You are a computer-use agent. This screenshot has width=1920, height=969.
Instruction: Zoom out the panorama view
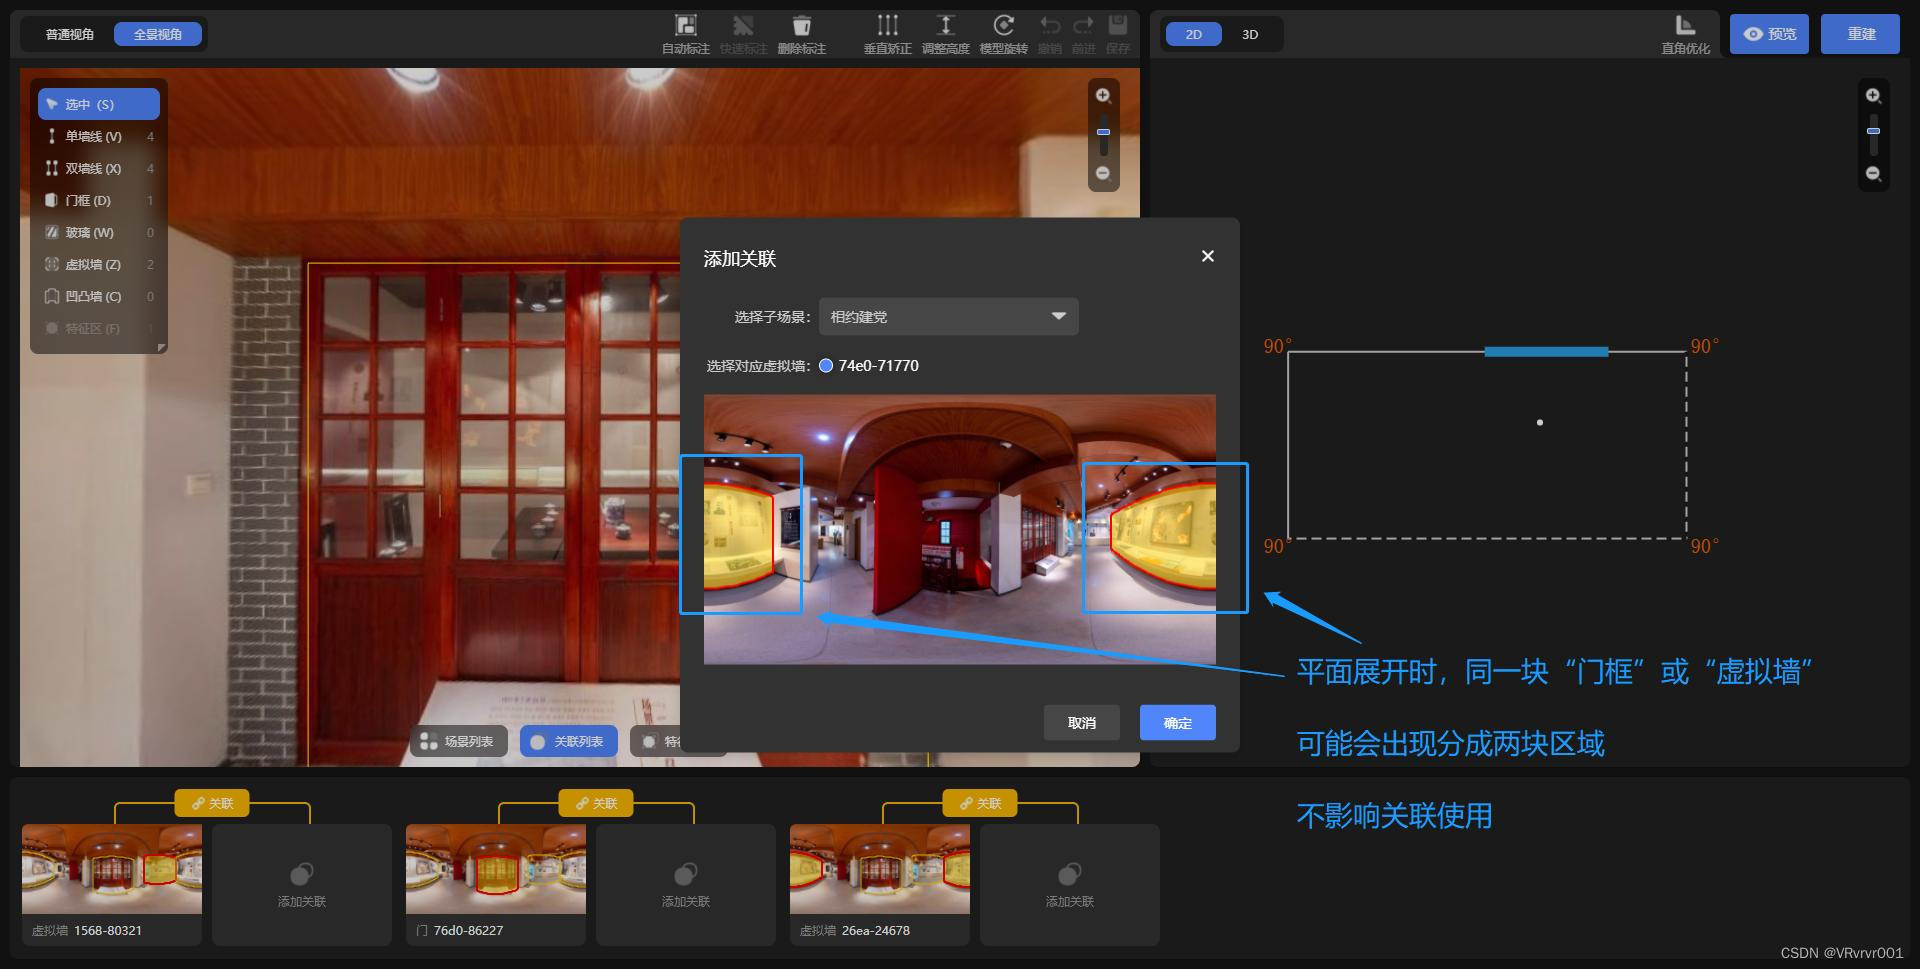tap(1103, 173)
